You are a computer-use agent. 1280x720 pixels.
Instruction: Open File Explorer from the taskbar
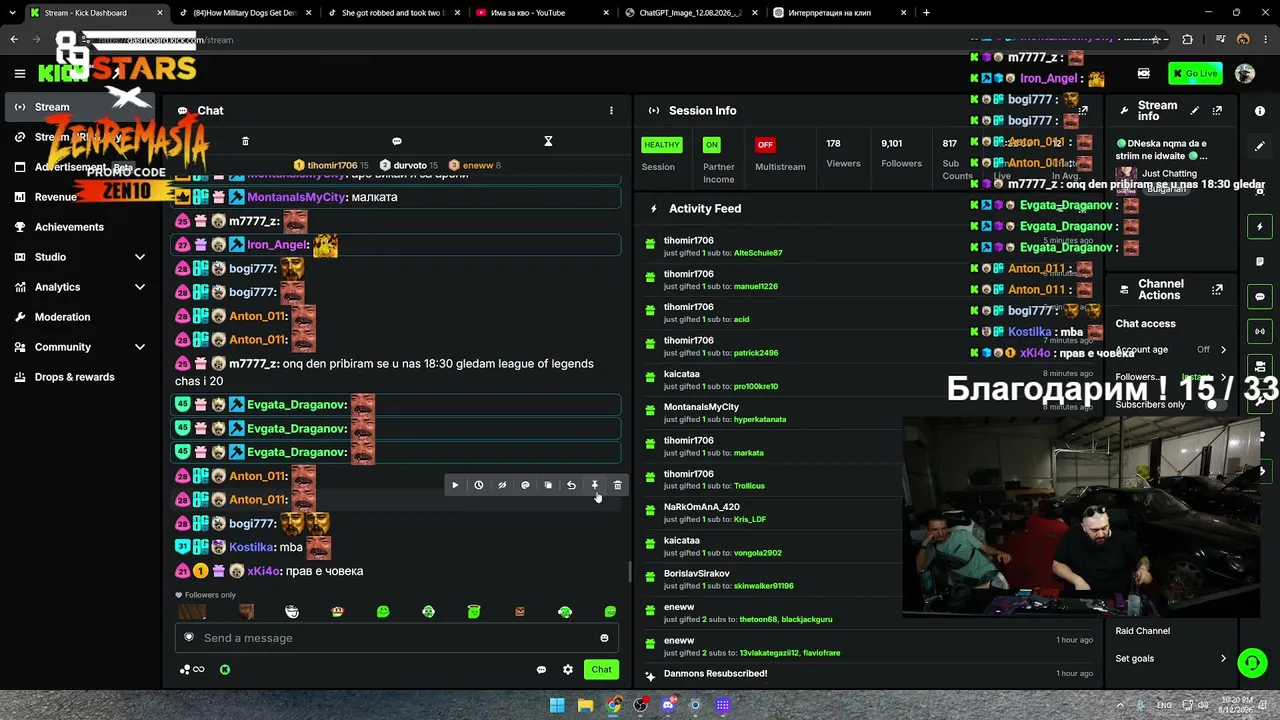(x=586, y=705)
